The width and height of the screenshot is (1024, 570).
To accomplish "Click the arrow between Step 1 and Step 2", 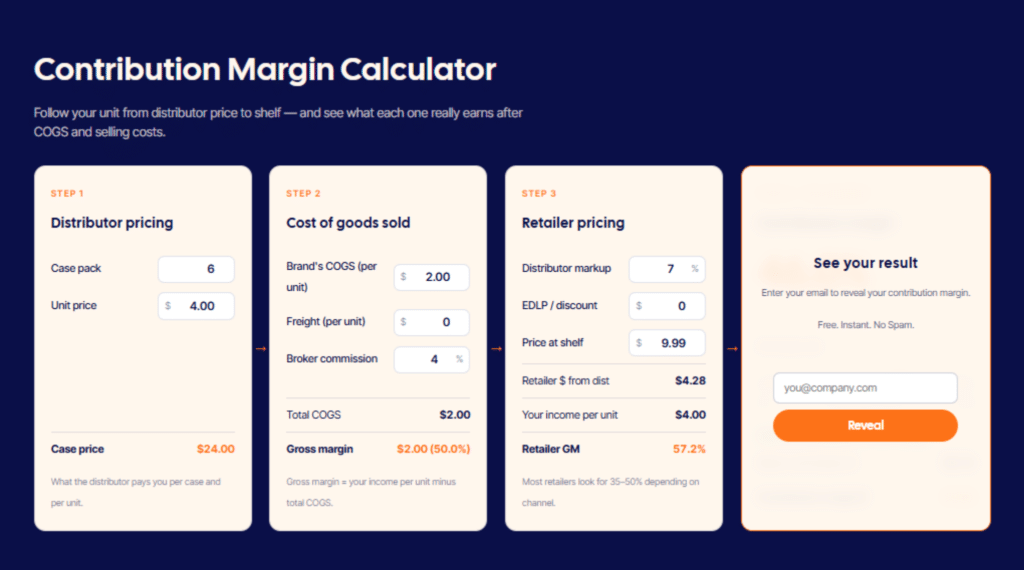I will point(261,349).
